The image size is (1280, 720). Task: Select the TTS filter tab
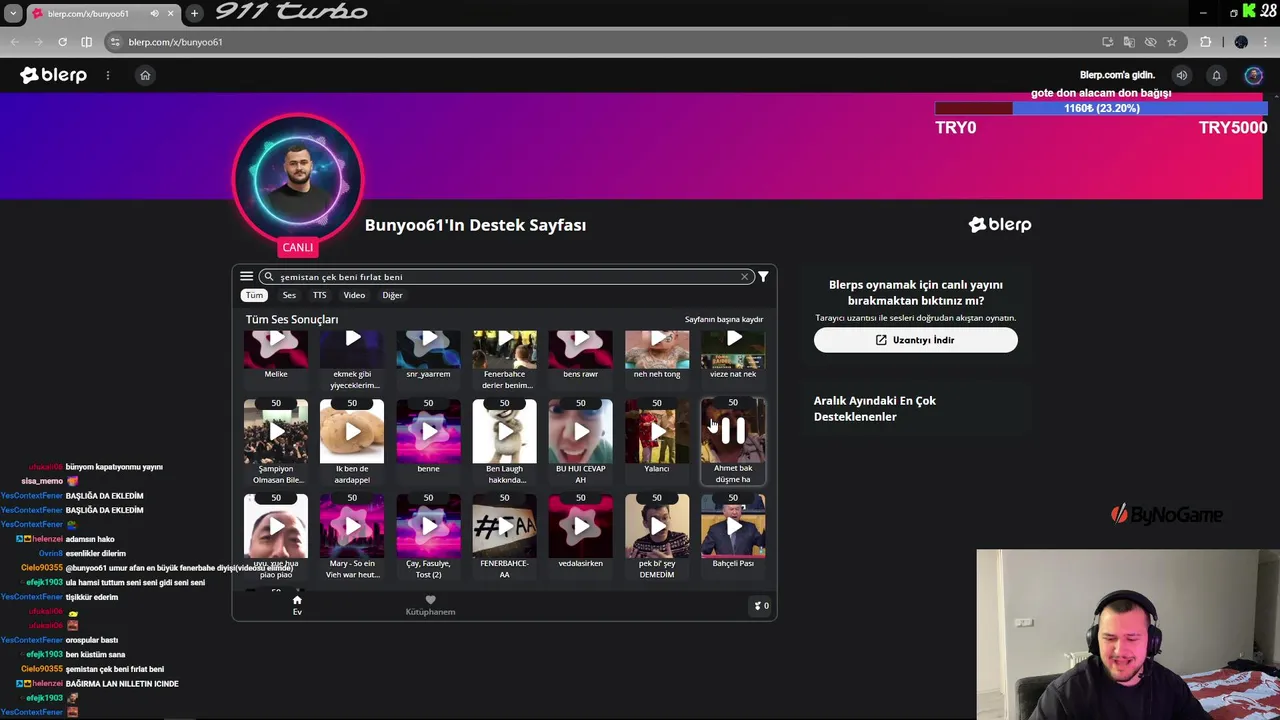click(x=320, y=295)
